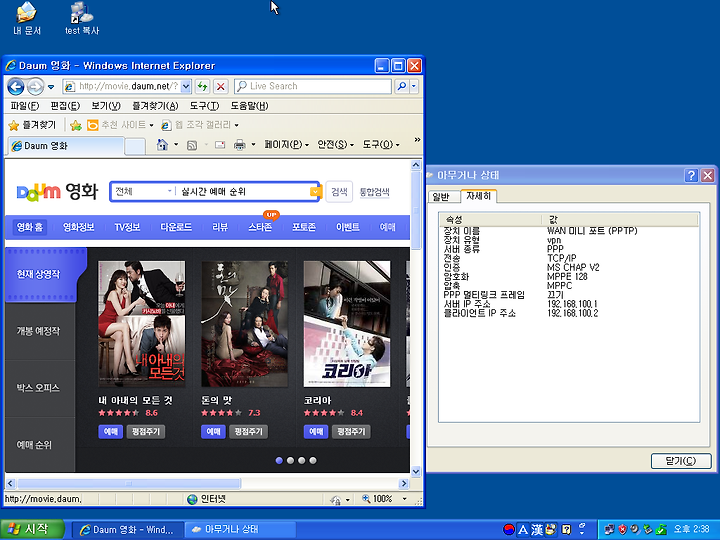Click the Korean IME language tray icon
This screenshot has height=540, width=720.
[x=509, y=529]
